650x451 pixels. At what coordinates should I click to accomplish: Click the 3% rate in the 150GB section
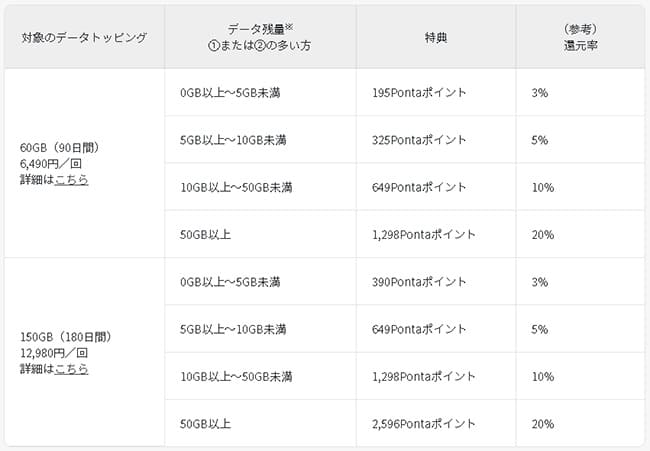(x=540, y=282)
